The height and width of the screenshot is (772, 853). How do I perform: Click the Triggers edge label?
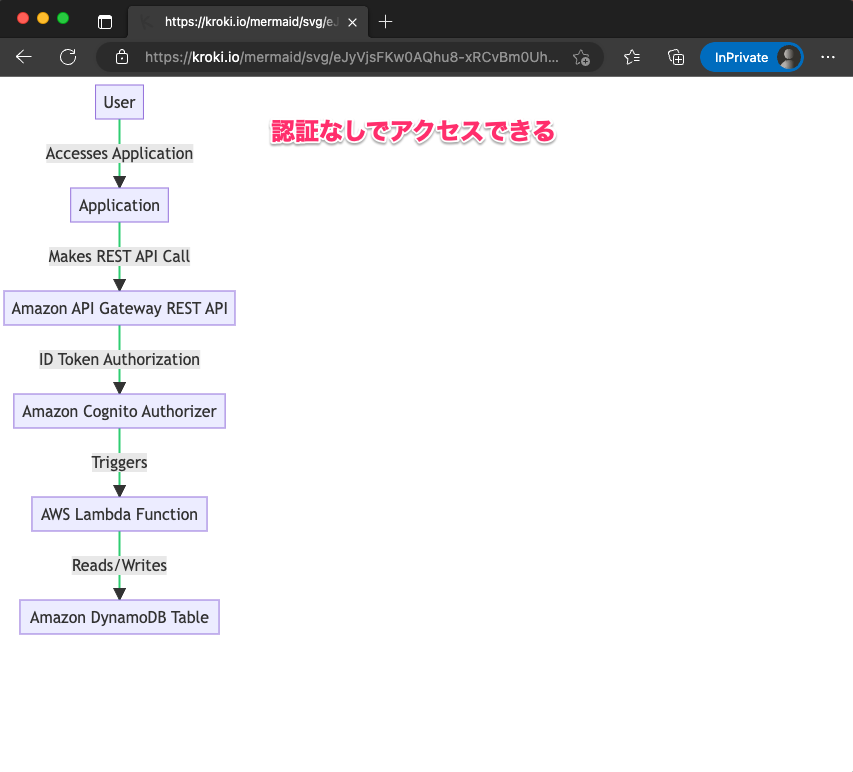click(x=119, y=462)
